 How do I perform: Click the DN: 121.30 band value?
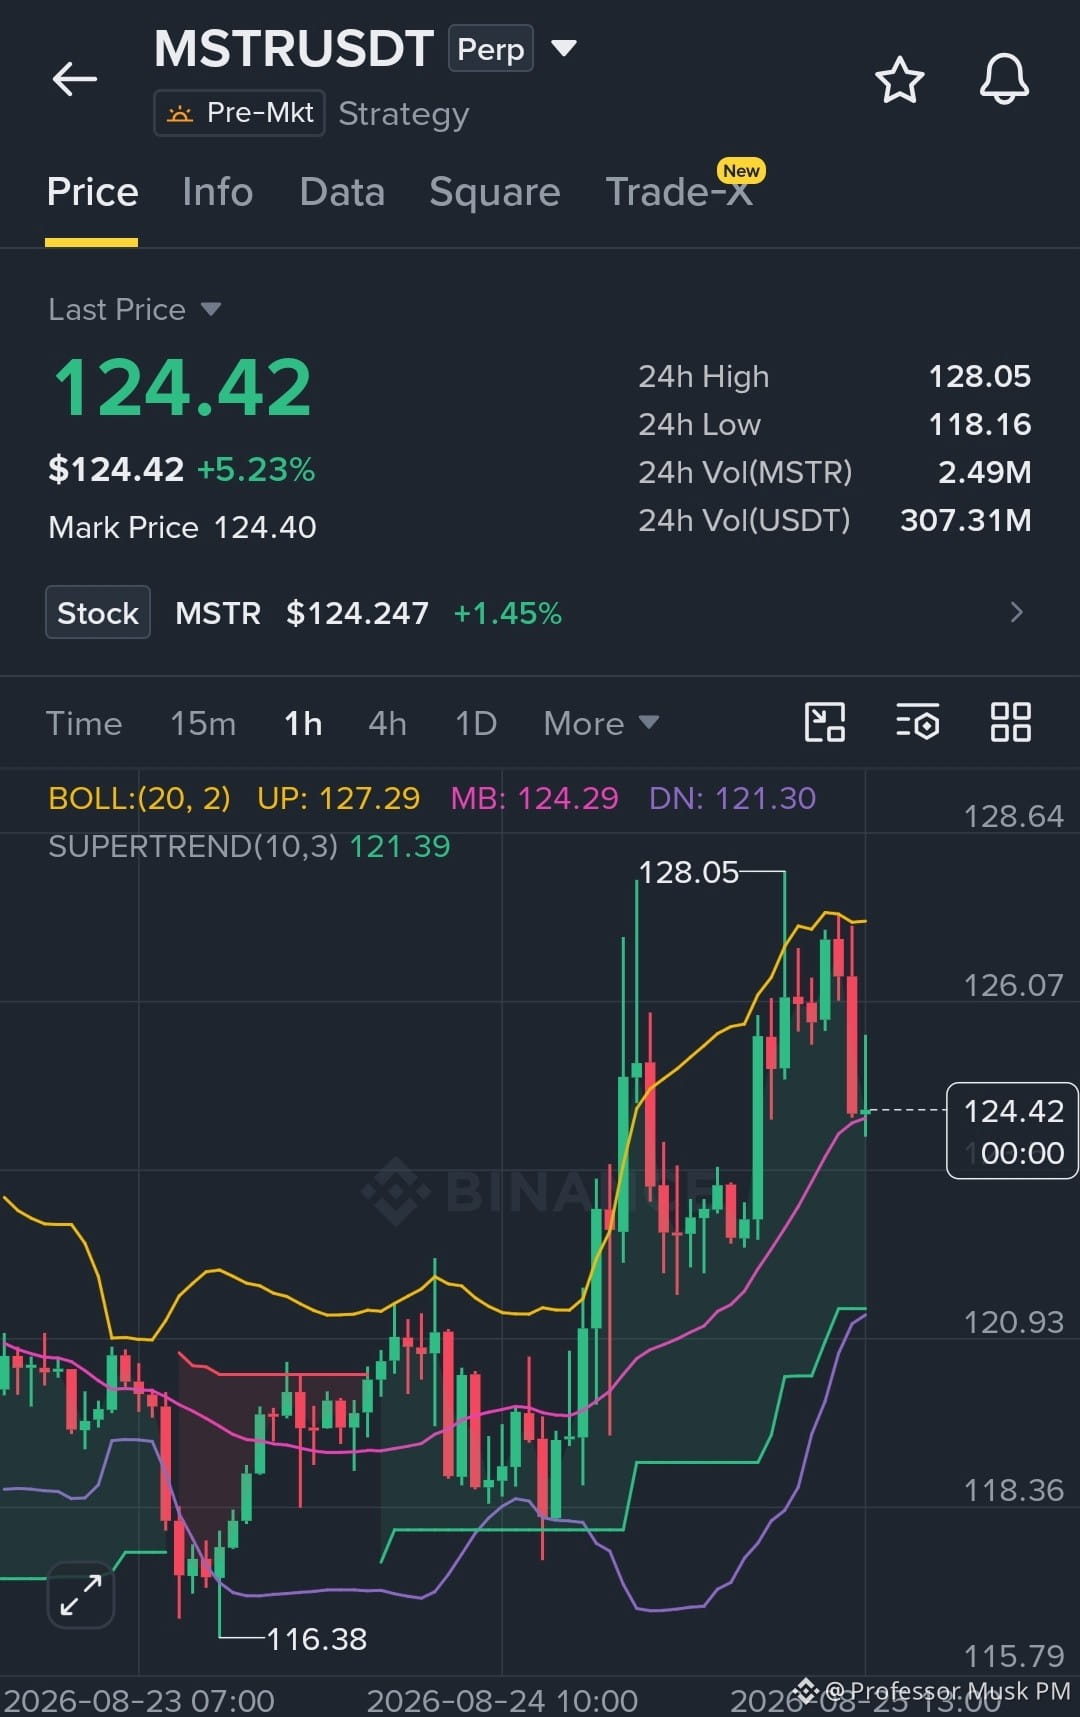click(x=732, y=798)
